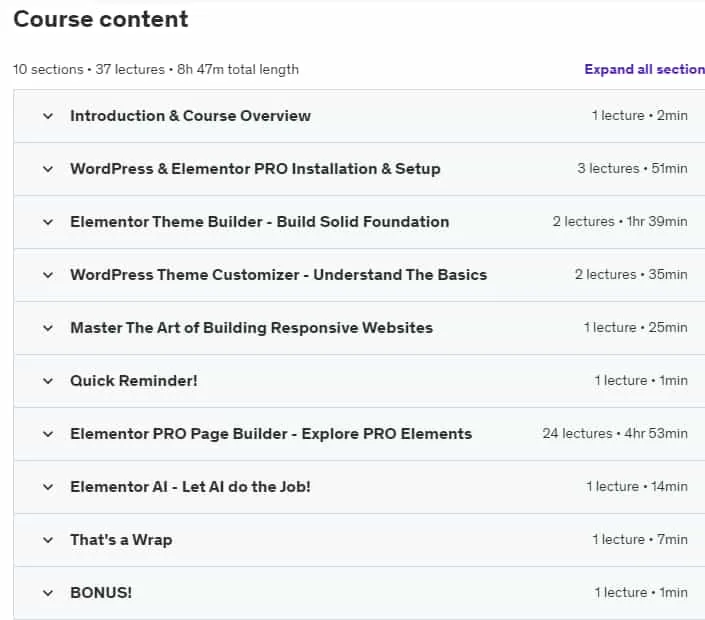Expand chevron for Master The Art section
The image size is (705, 620).
(x=48, y=328)
